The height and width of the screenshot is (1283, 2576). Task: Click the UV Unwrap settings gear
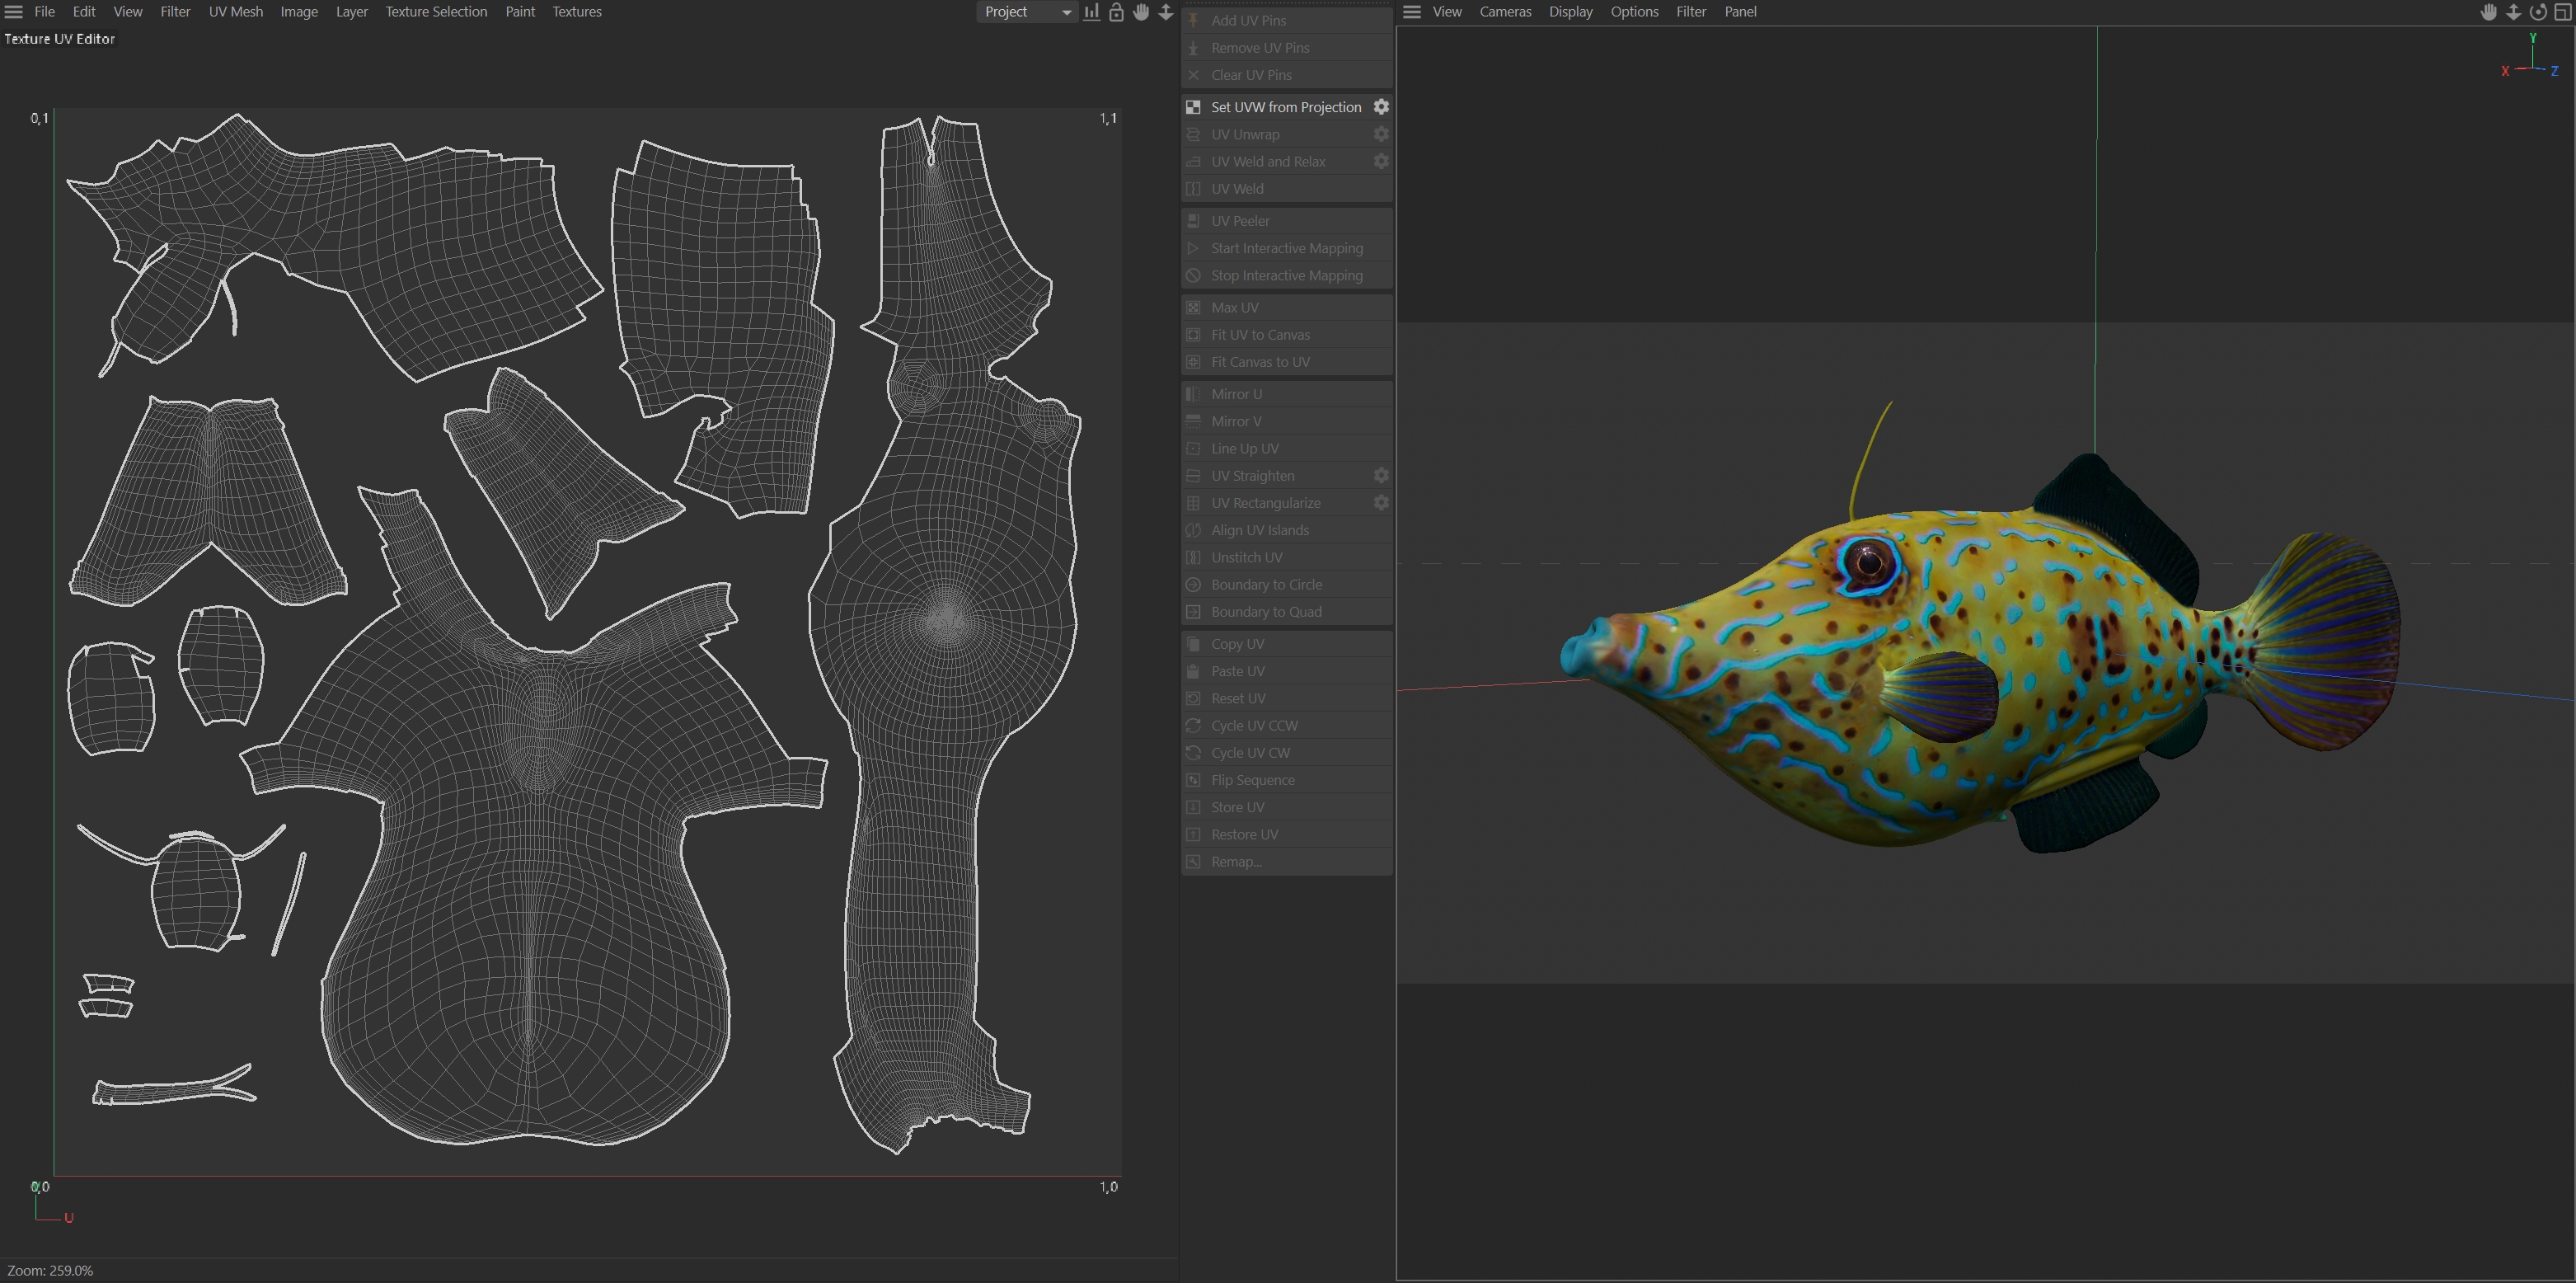[1381, 134]
